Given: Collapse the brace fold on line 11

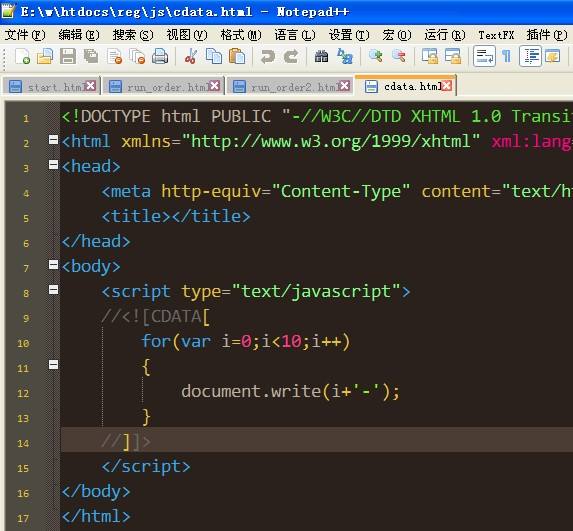Looking at the screenshot, I should (53, 364).
